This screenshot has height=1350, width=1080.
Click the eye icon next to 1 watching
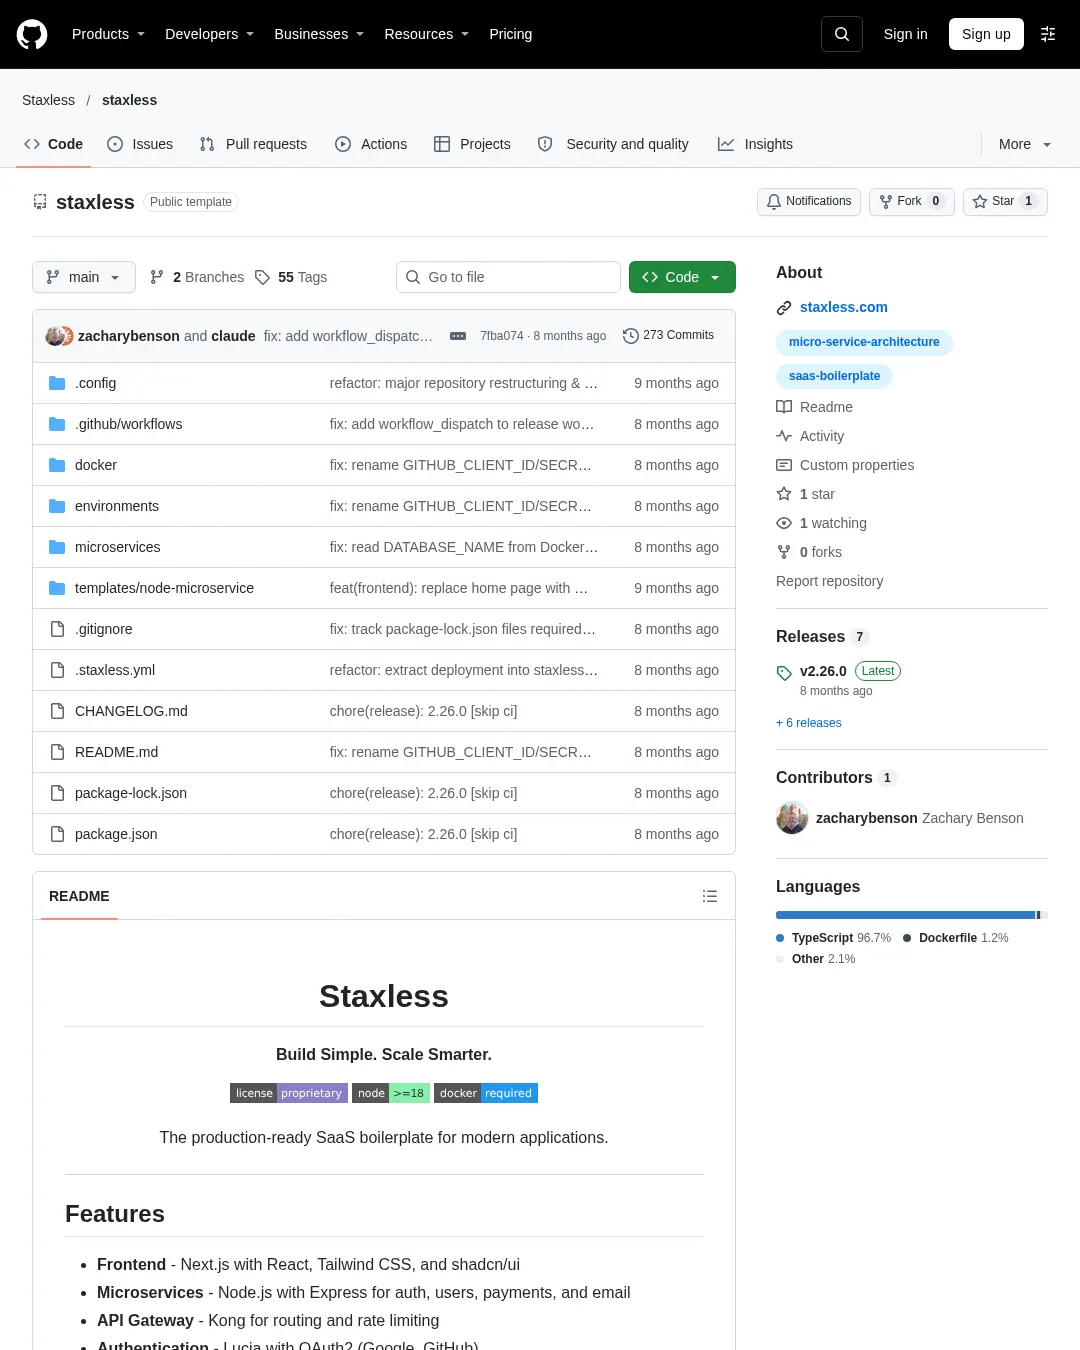[784, 523]
